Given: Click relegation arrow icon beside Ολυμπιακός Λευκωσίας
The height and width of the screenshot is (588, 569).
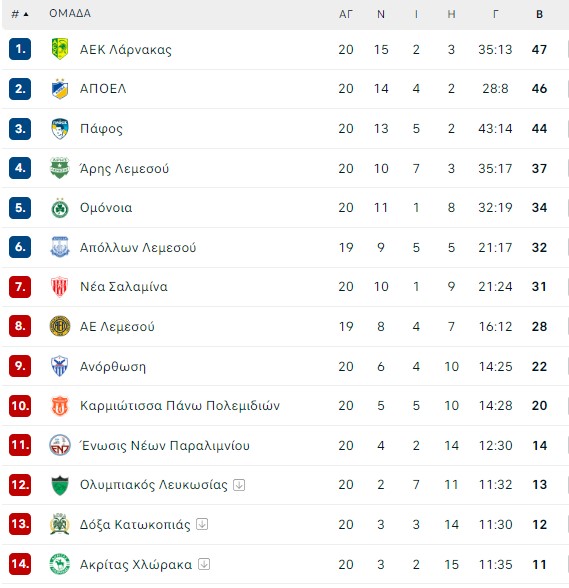Looking at the screenshot, I should (x=239, y=485).
